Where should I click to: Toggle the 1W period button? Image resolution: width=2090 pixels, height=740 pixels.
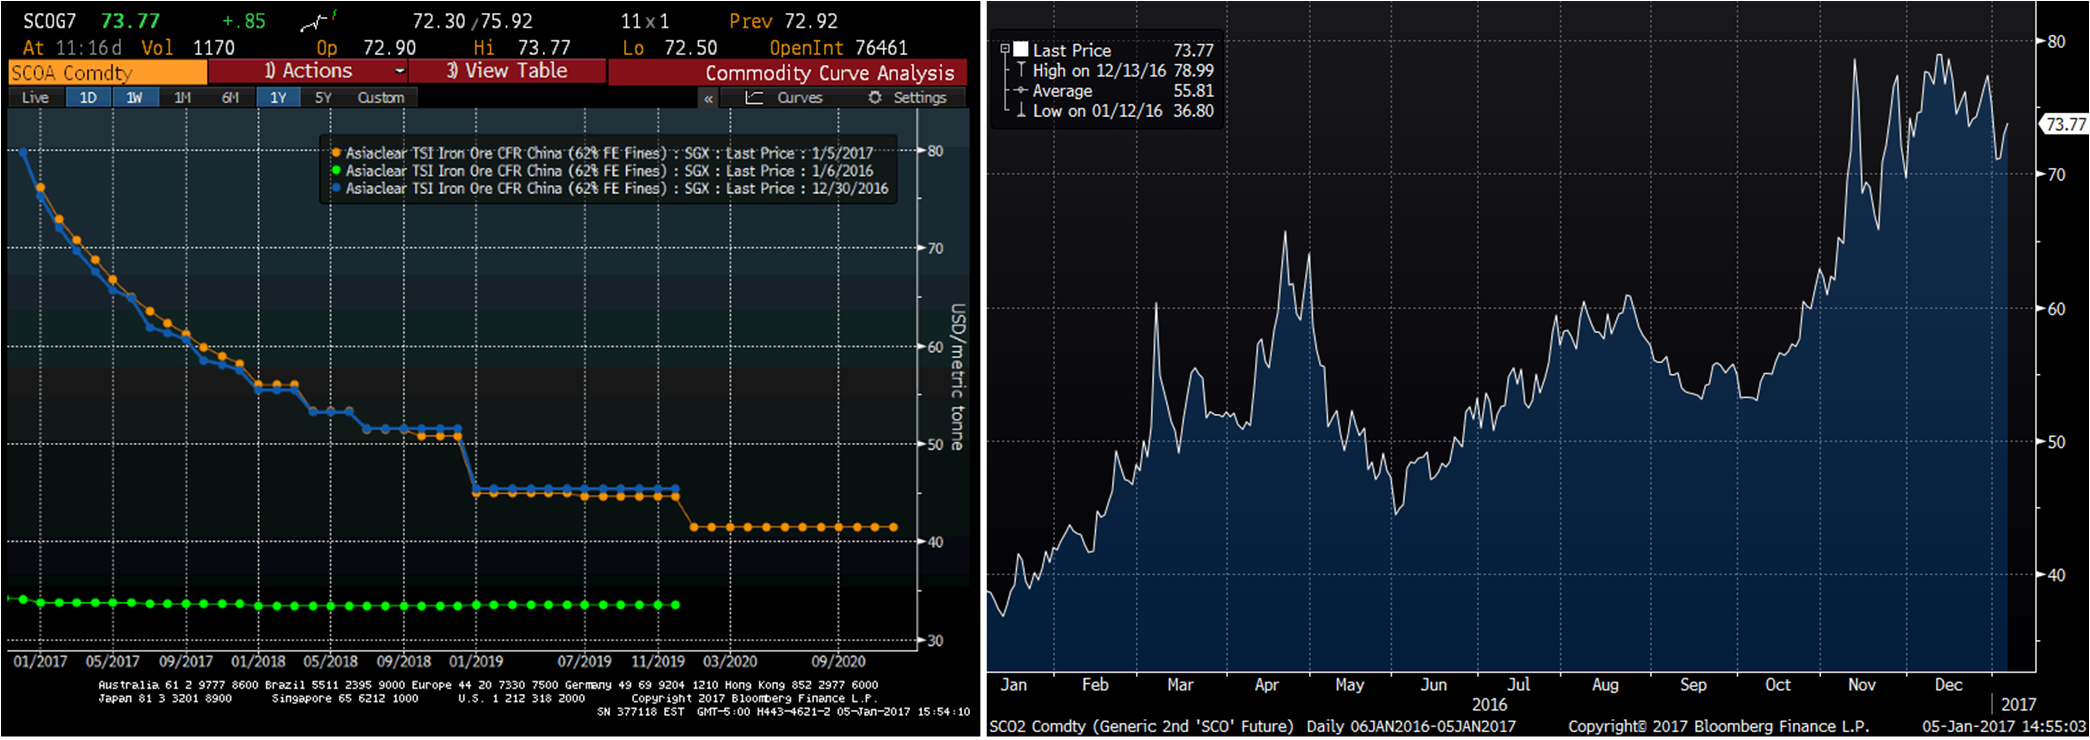click(134, 97)
